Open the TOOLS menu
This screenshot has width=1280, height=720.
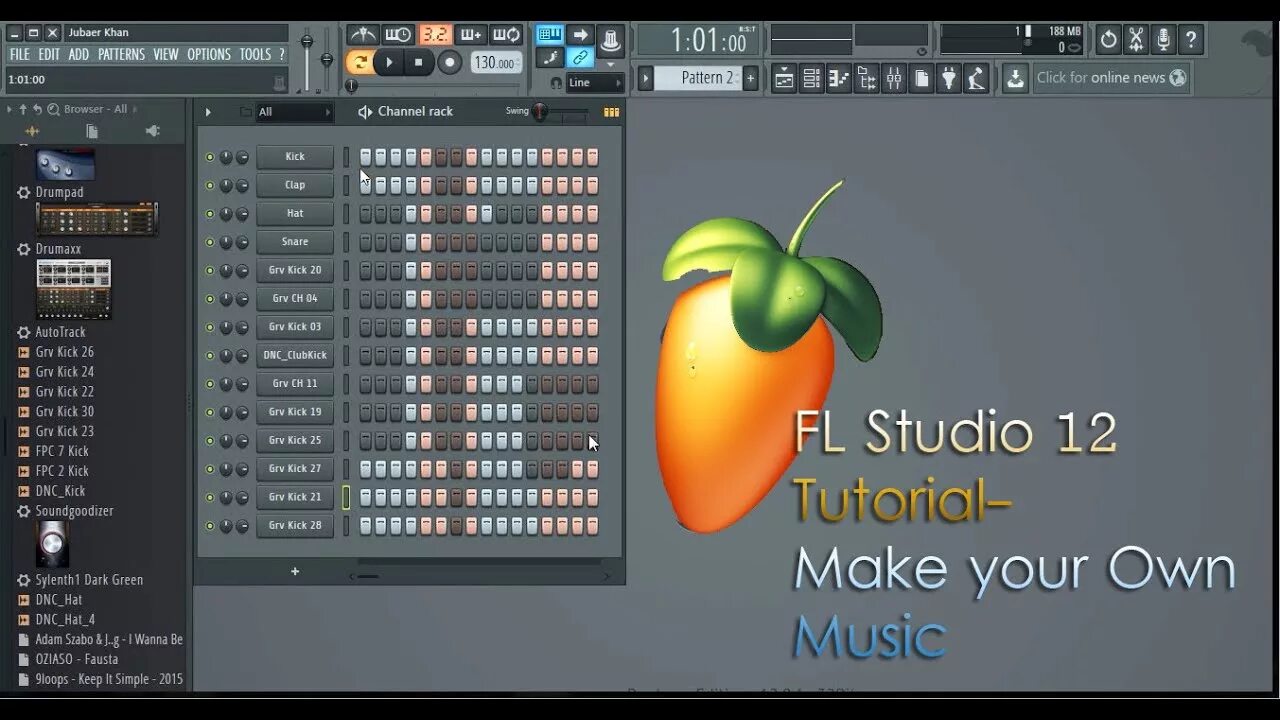pos(255,54)
